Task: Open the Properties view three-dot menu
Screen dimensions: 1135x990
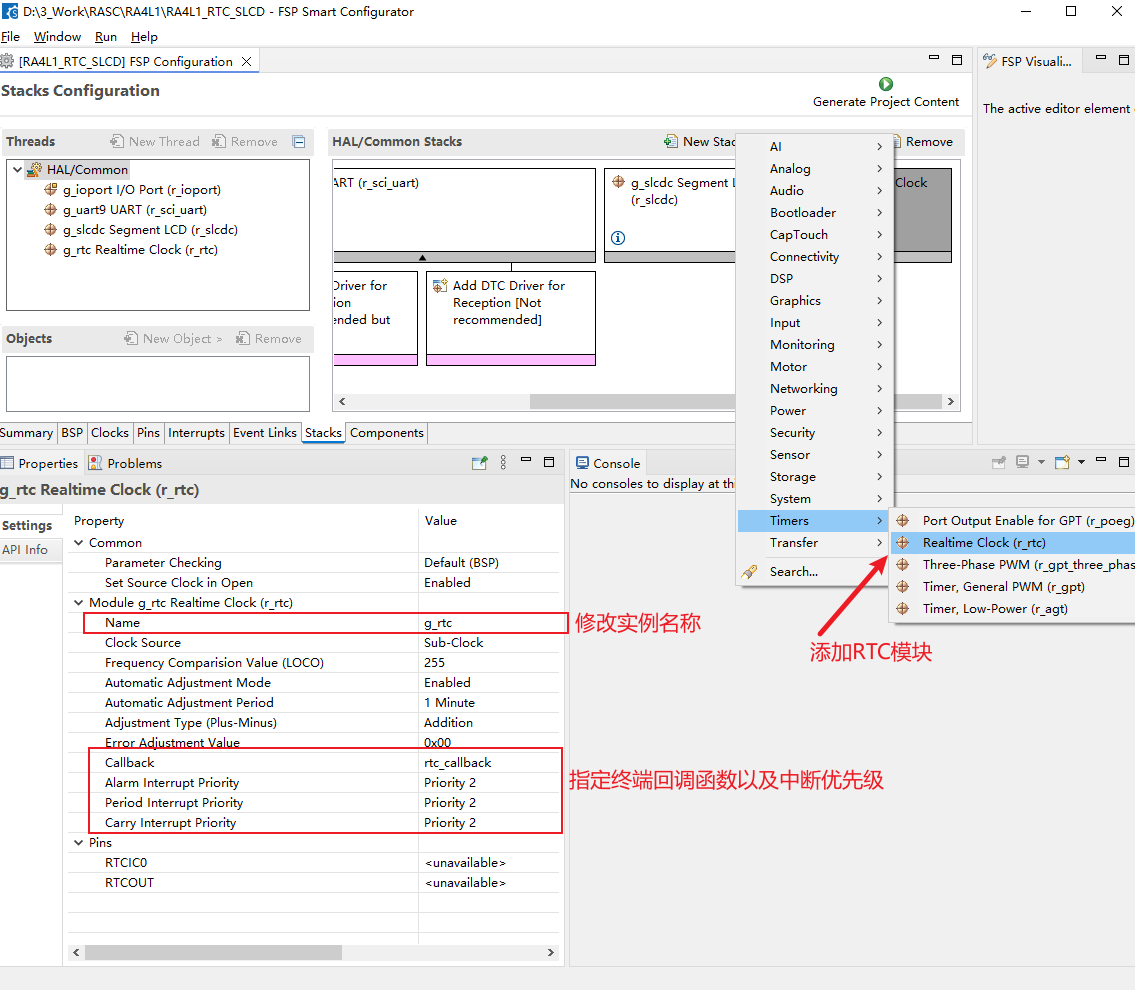Action: pyautogui.click(x=504, y=462)
